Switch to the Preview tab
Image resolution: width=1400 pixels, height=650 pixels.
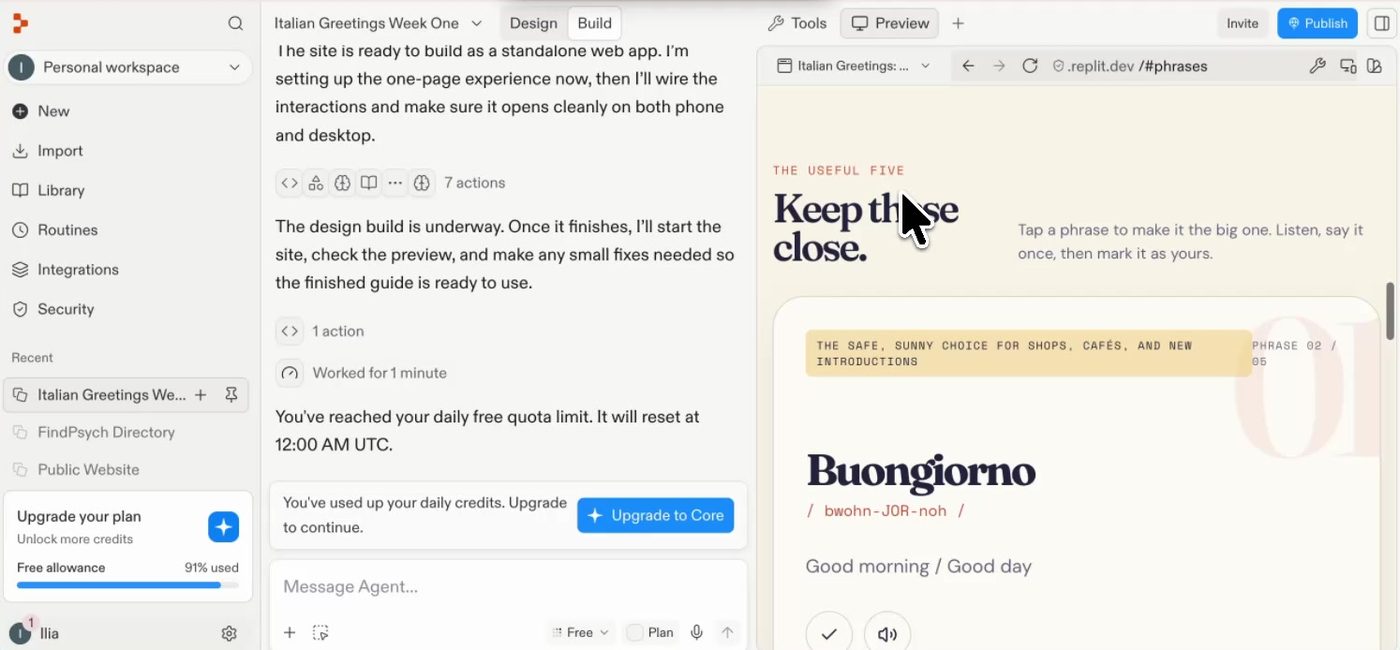click(x=890, y=23)
